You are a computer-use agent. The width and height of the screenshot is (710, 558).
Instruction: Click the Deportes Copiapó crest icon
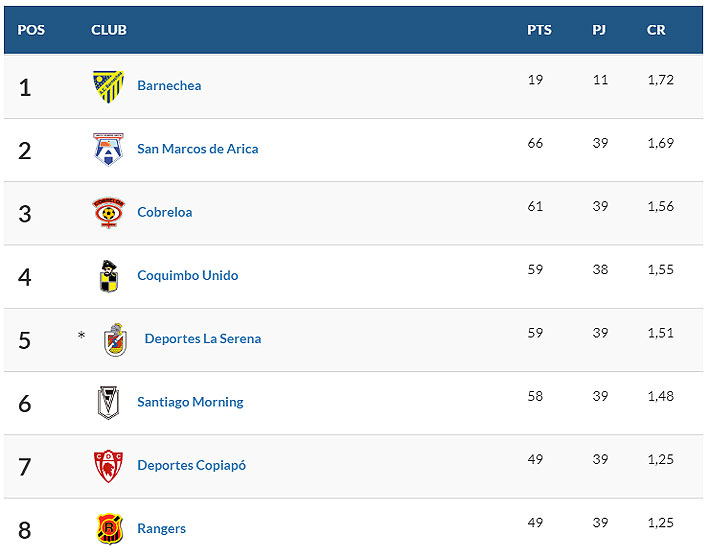coord(108,466)
